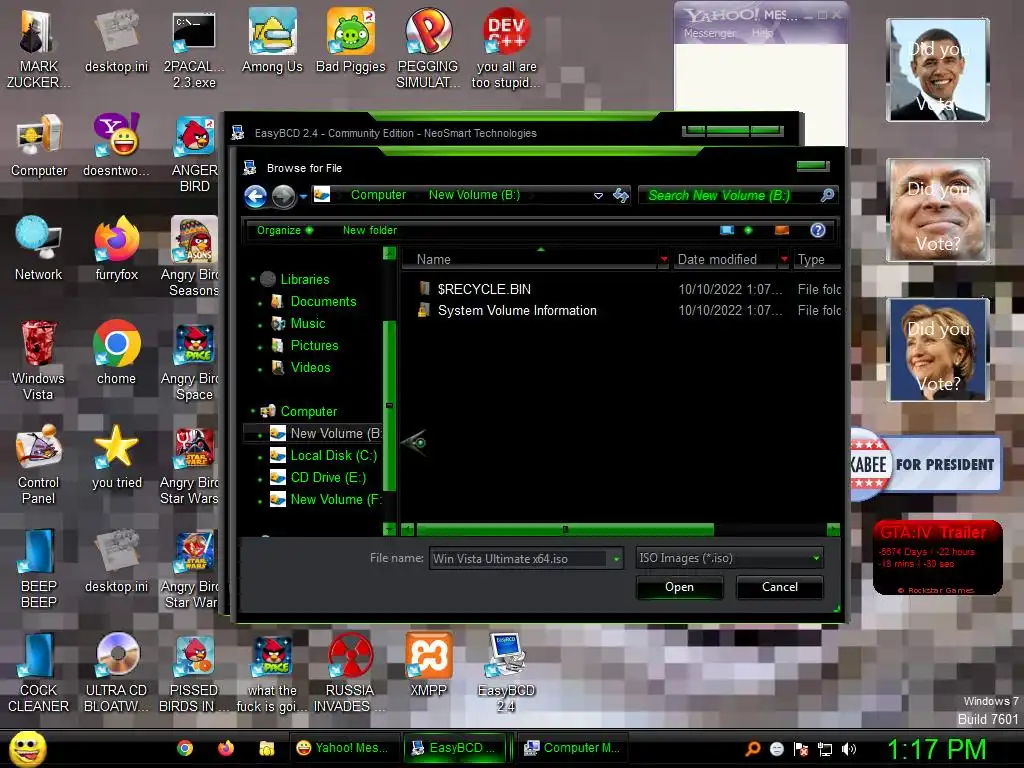Click New folder in the toolbar
This screenshot has width=1024, height=768.
pos(370,230)
